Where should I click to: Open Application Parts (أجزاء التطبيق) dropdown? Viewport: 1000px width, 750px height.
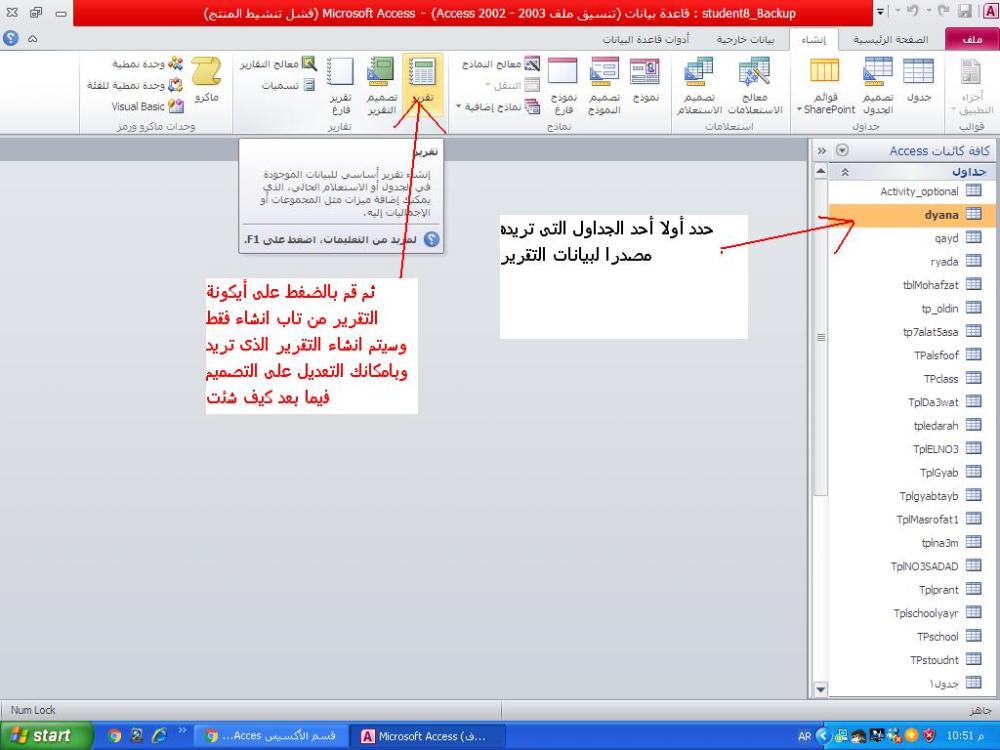point(971,86)
